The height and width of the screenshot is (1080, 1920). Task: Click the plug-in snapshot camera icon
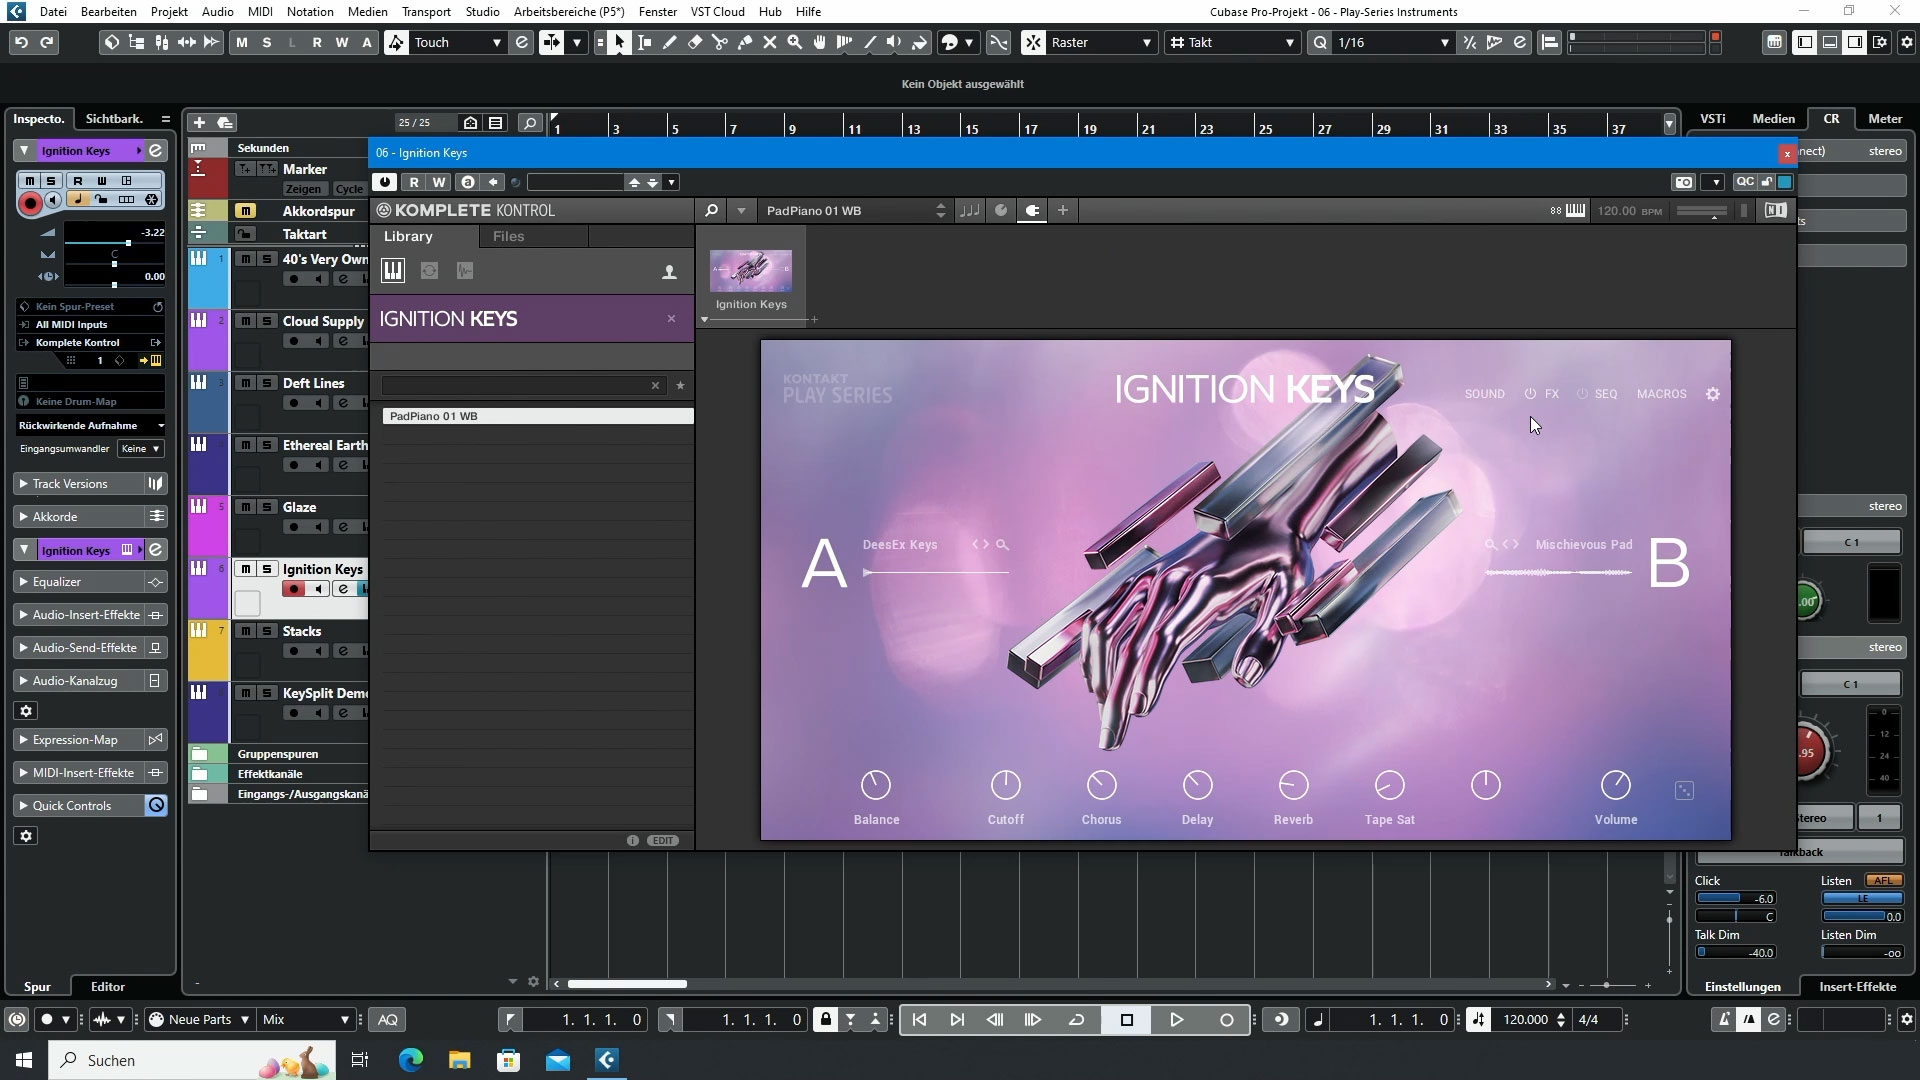[1684, 182]
